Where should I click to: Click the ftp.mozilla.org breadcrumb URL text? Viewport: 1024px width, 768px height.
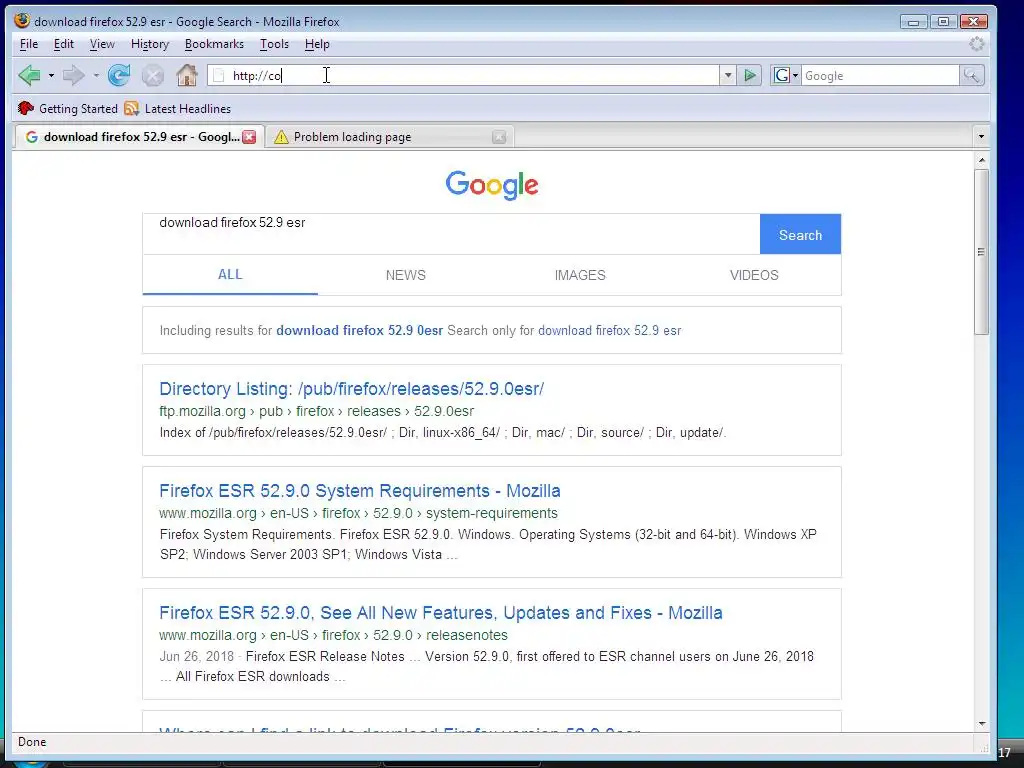click(317, 411)
